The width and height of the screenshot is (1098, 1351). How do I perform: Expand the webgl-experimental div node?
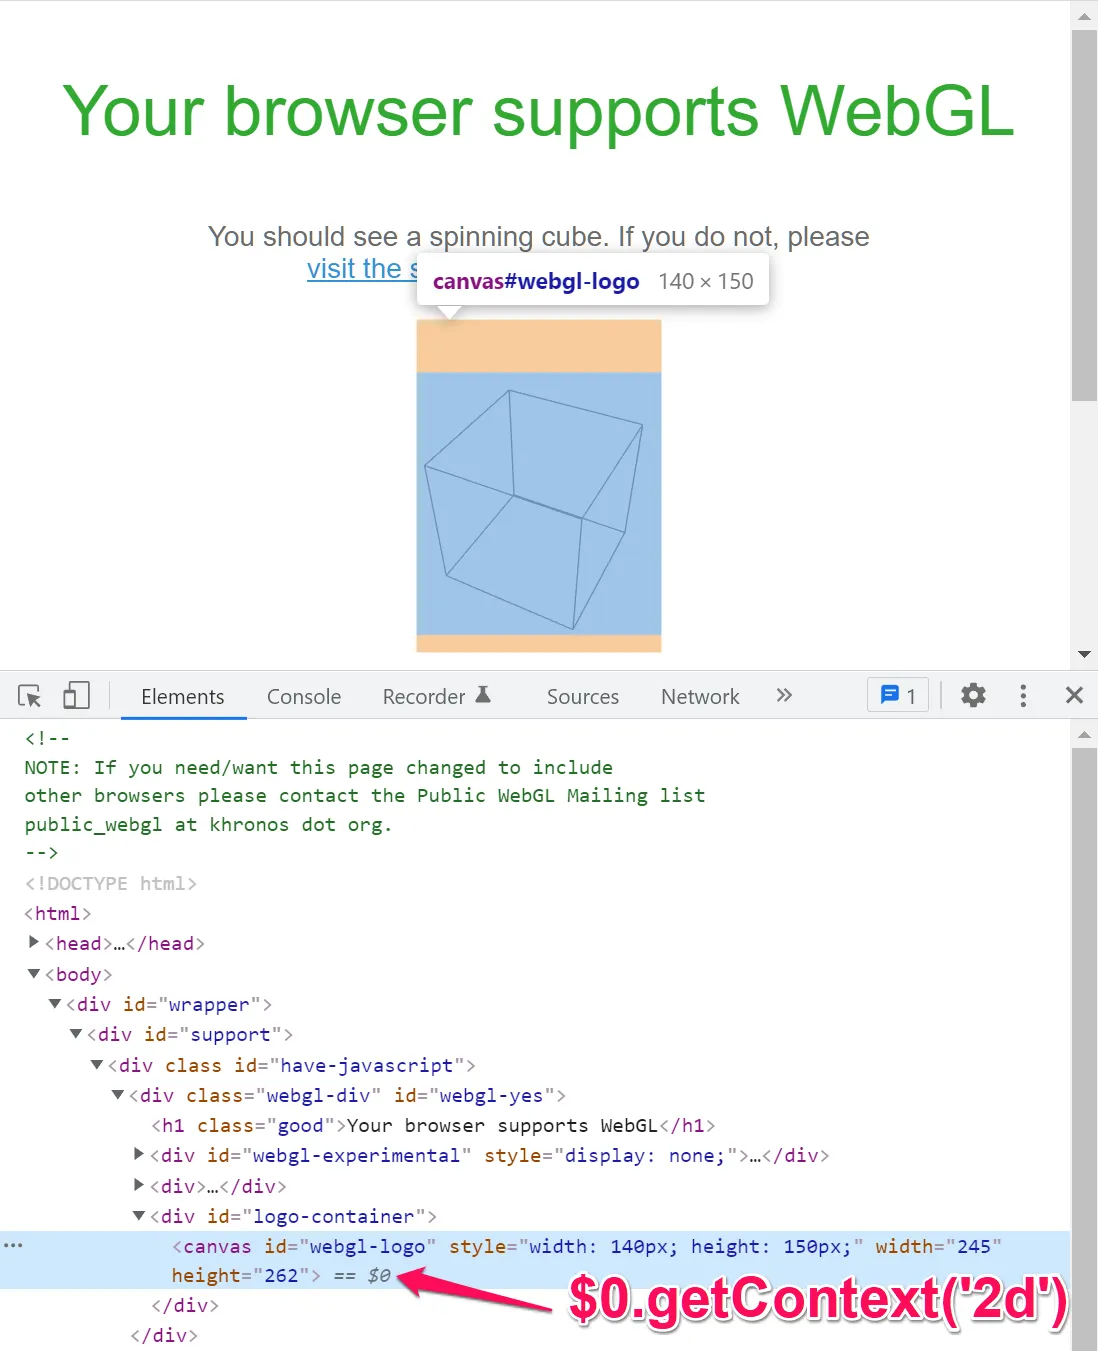click(x=139, y=1154)
